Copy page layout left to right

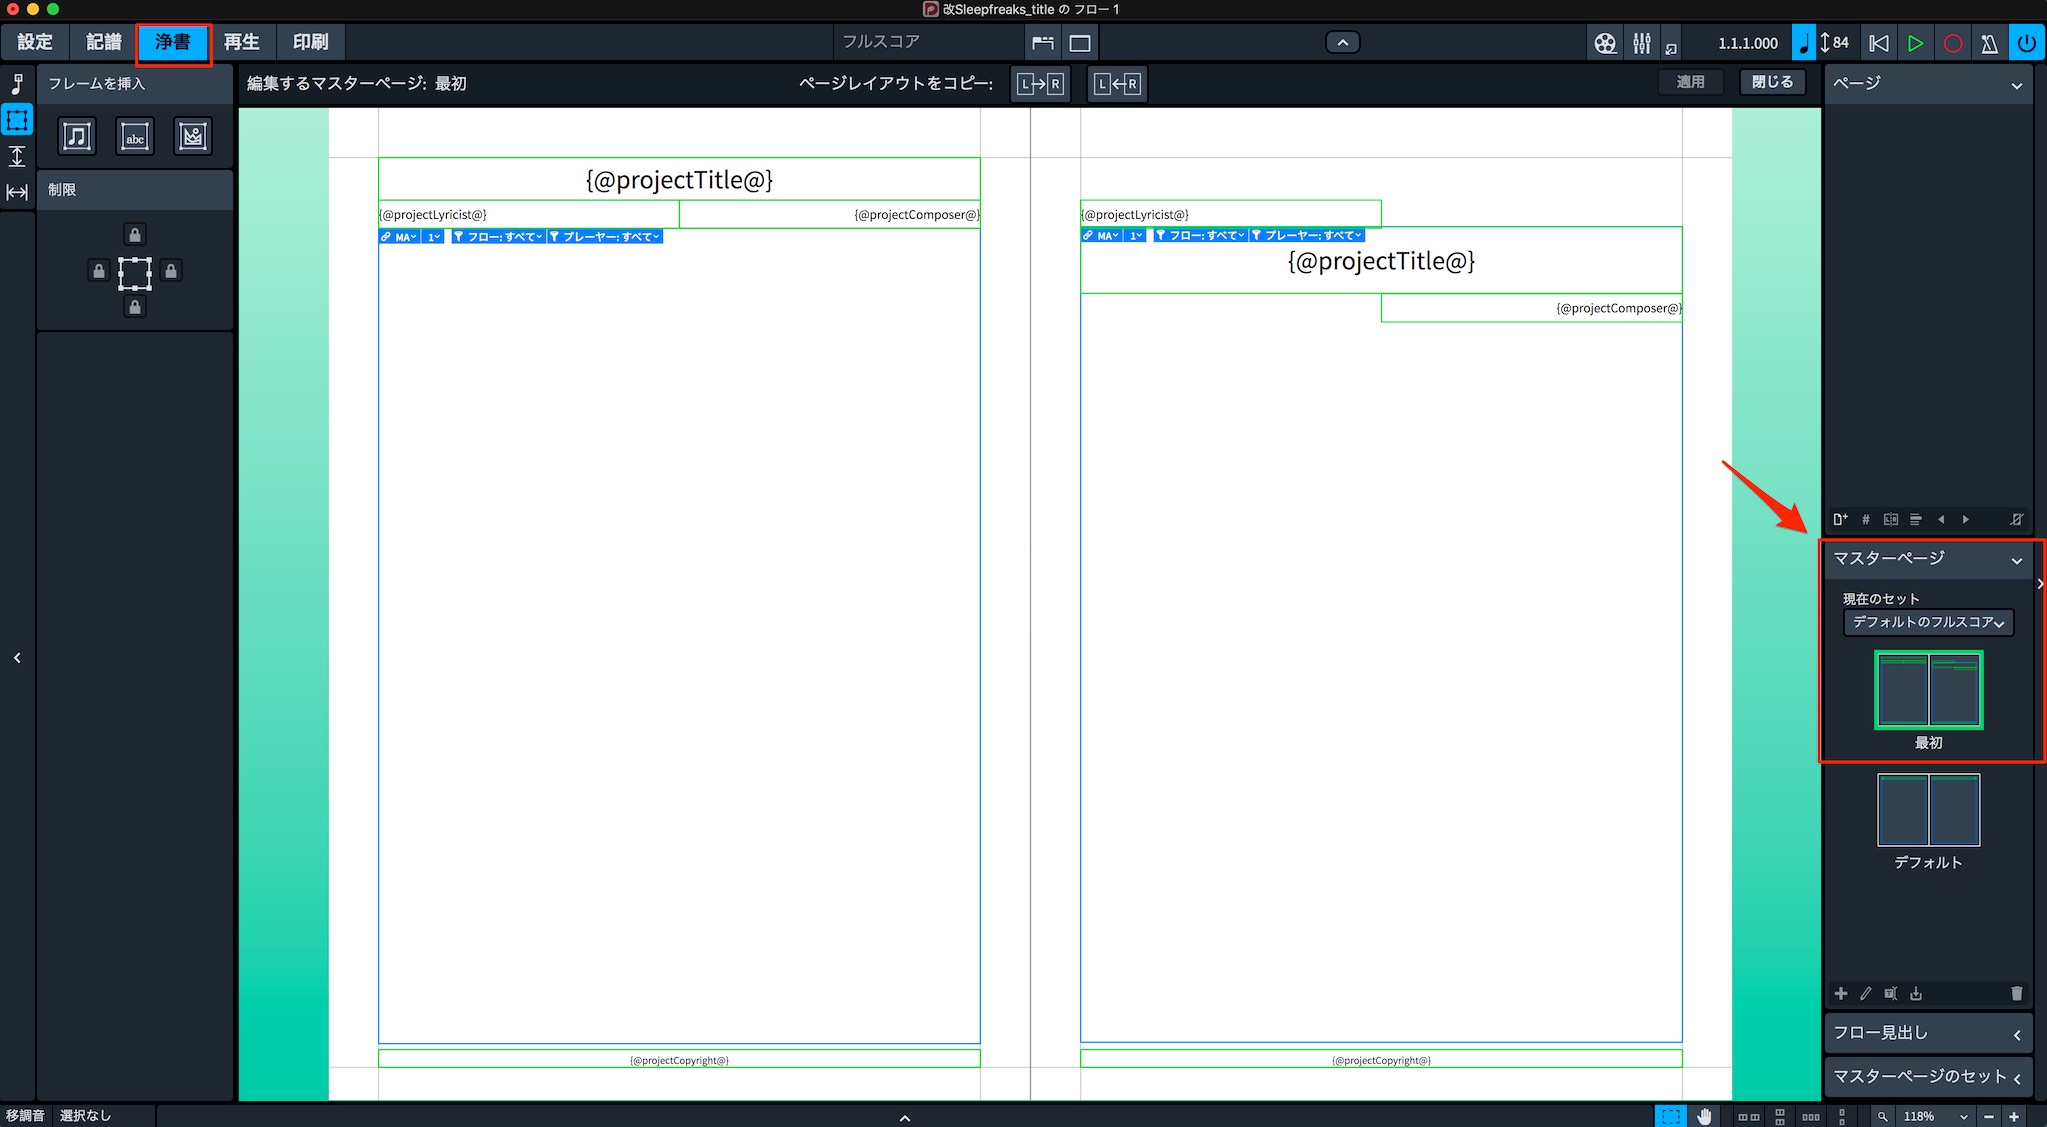[1040, 84]
